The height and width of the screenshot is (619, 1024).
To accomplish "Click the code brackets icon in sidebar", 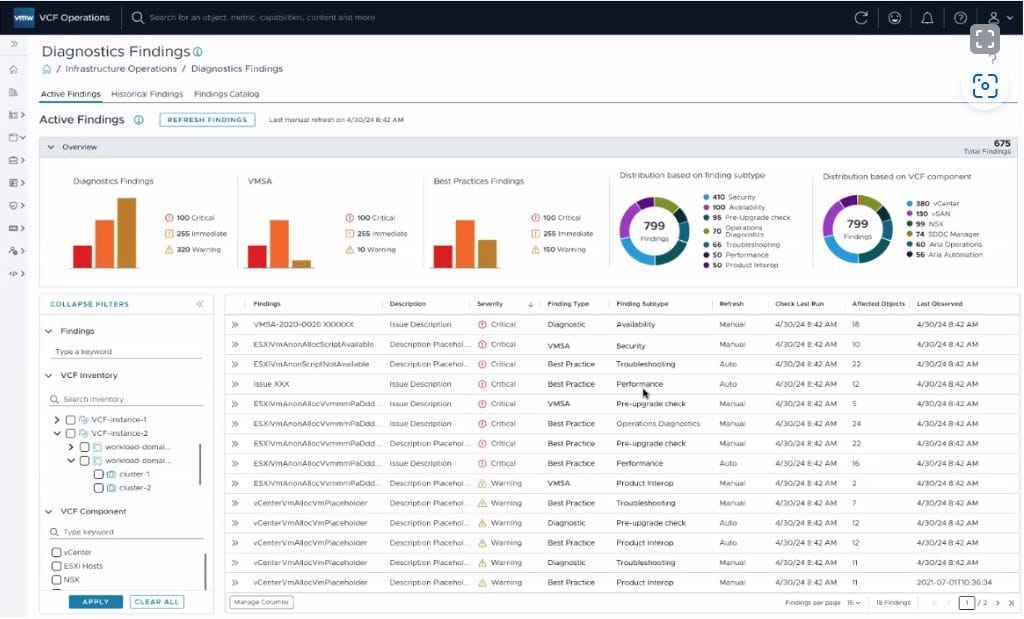I will (x=13, y=274).
